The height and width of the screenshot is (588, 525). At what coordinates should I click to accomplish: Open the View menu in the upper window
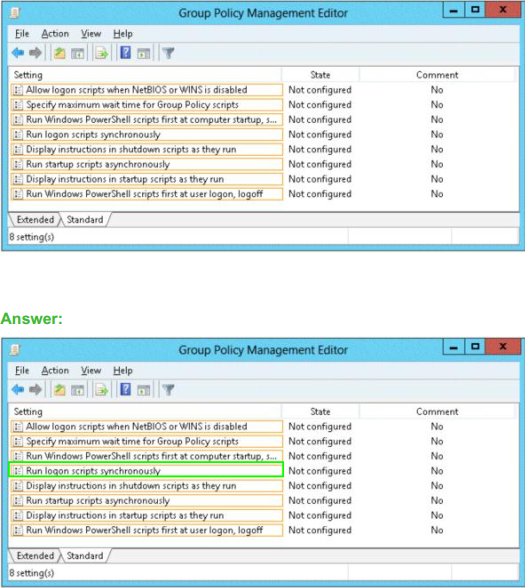click(x=91, y=34)
